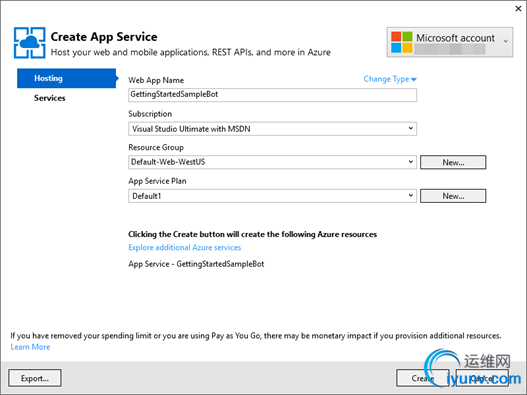
Task: Expand the Subscription combo box
Action: point(272,129)
